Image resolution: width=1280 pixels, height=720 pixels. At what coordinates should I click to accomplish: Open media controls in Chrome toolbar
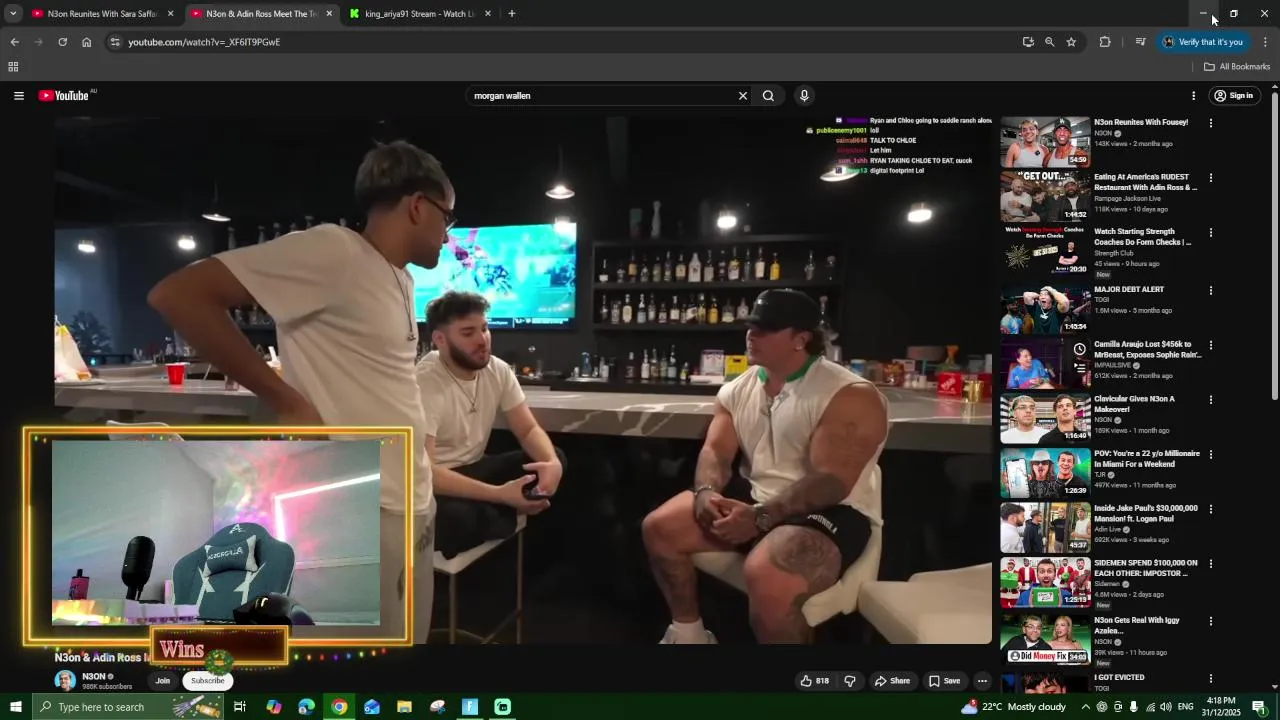click(x=1140, y=42)
